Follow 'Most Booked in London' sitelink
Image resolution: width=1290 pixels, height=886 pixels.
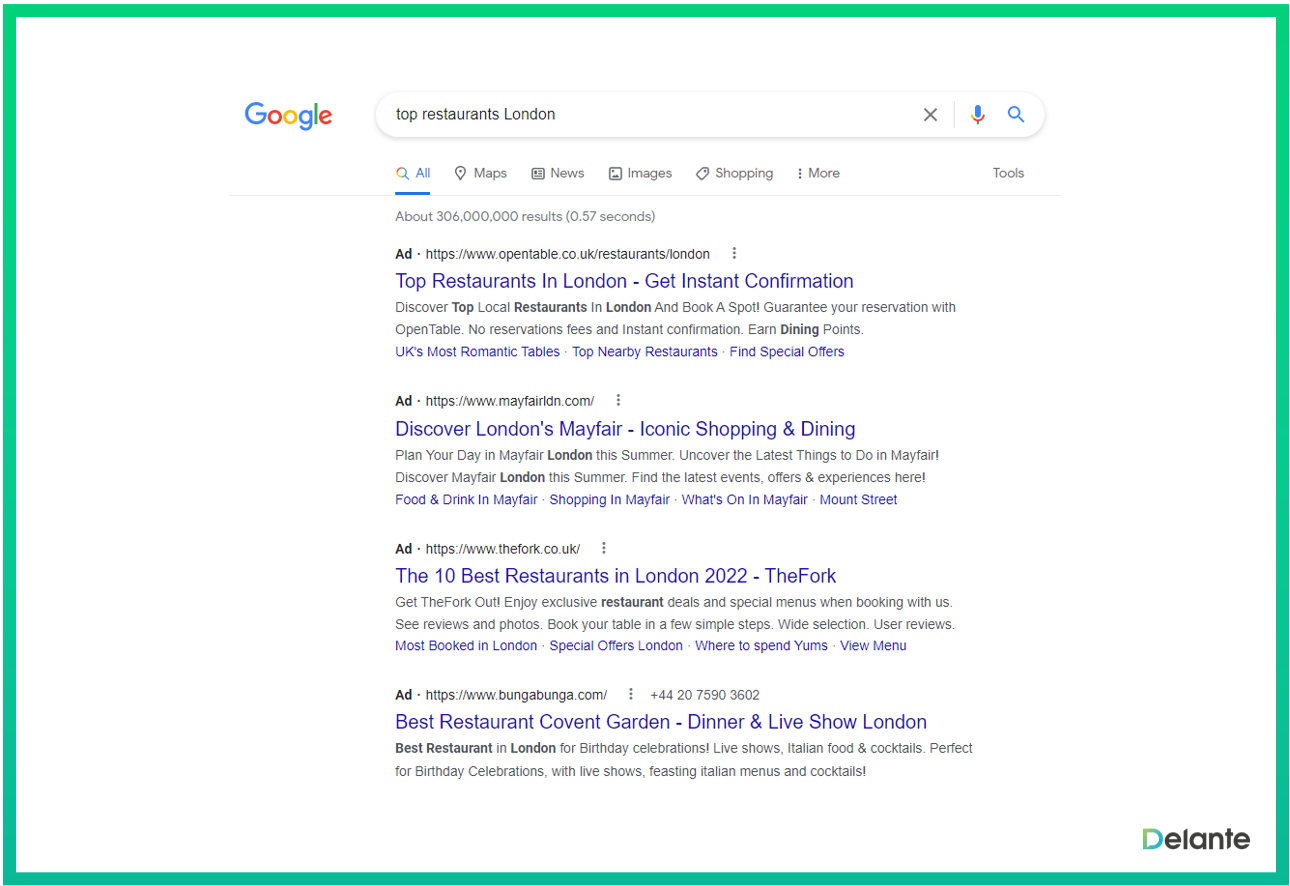466,646
